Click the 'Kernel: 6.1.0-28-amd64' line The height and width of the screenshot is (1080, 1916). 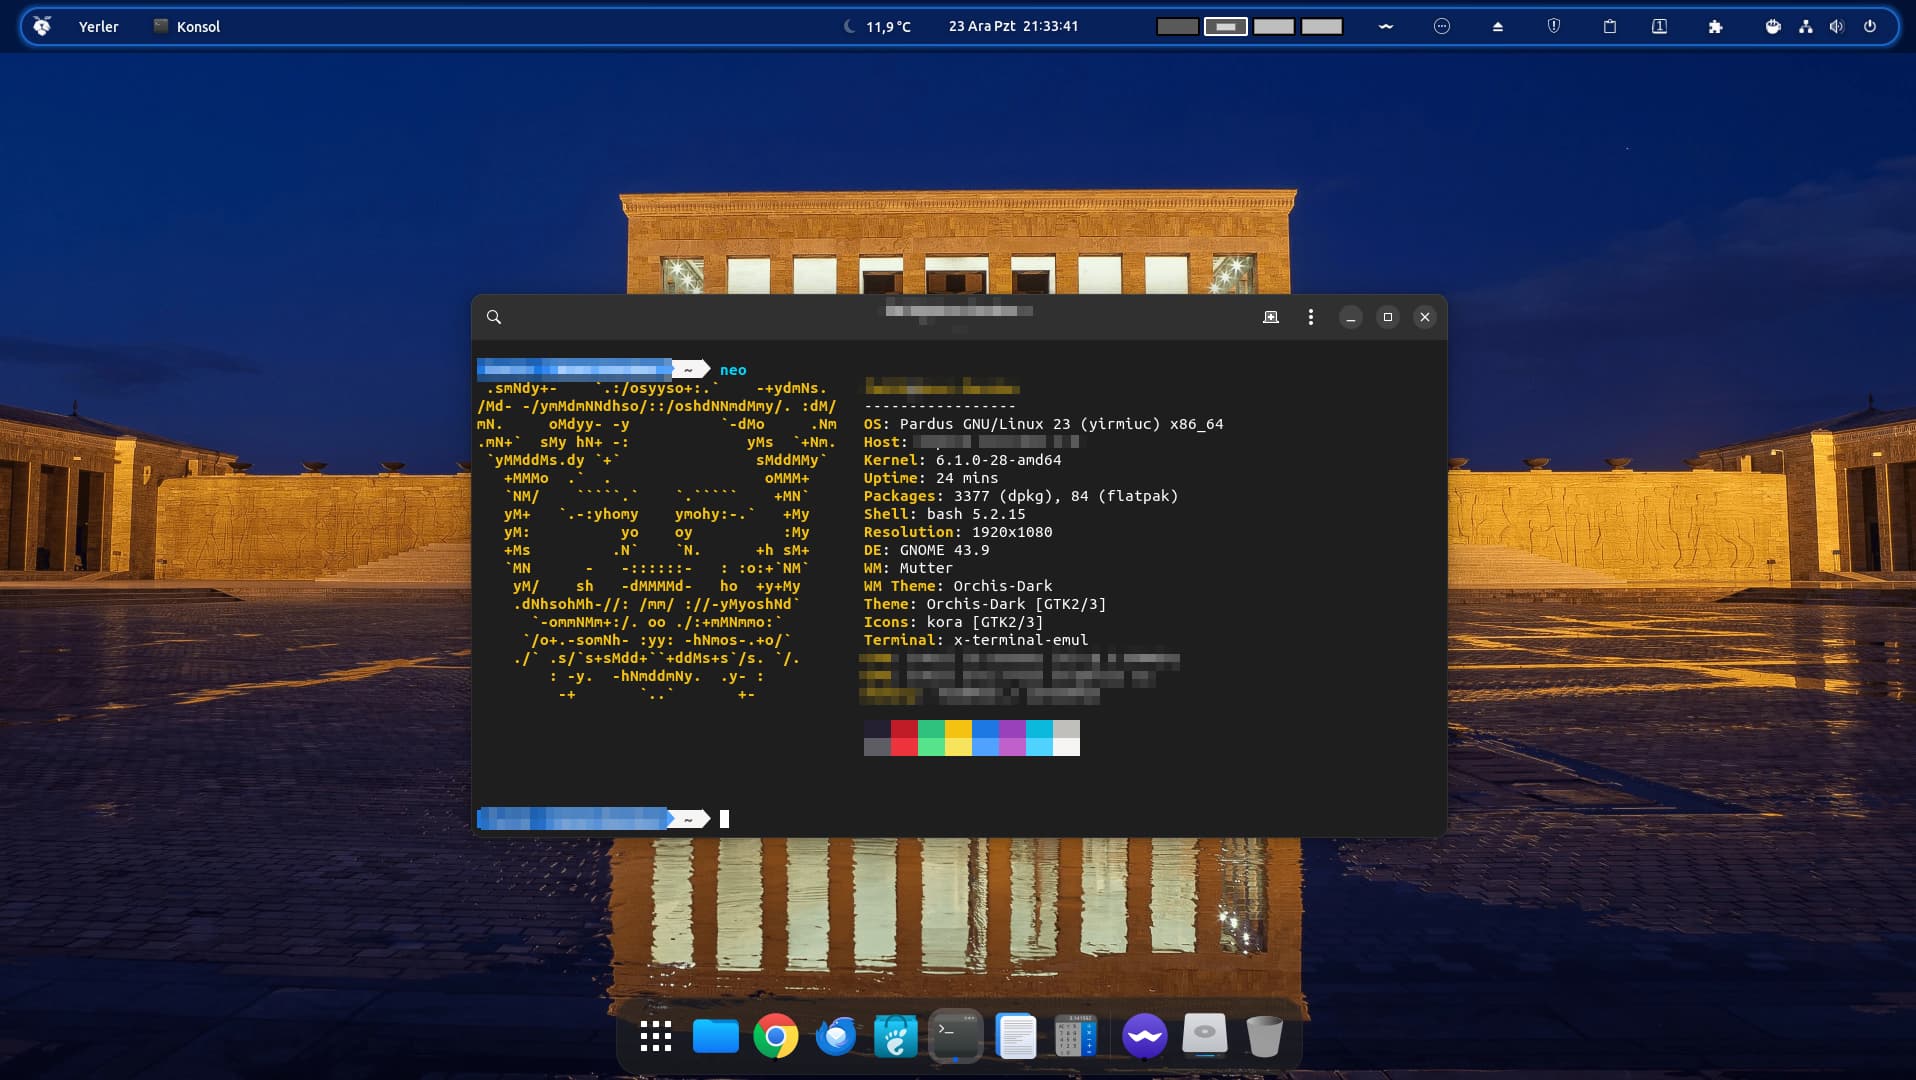coord(962,460)
